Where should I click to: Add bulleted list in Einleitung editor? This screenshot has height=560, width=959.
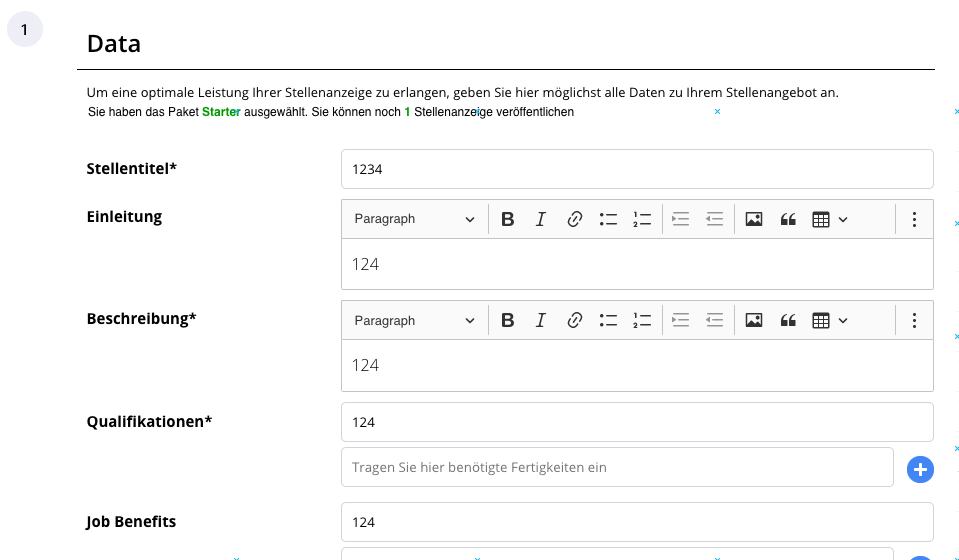pos(608,219)
